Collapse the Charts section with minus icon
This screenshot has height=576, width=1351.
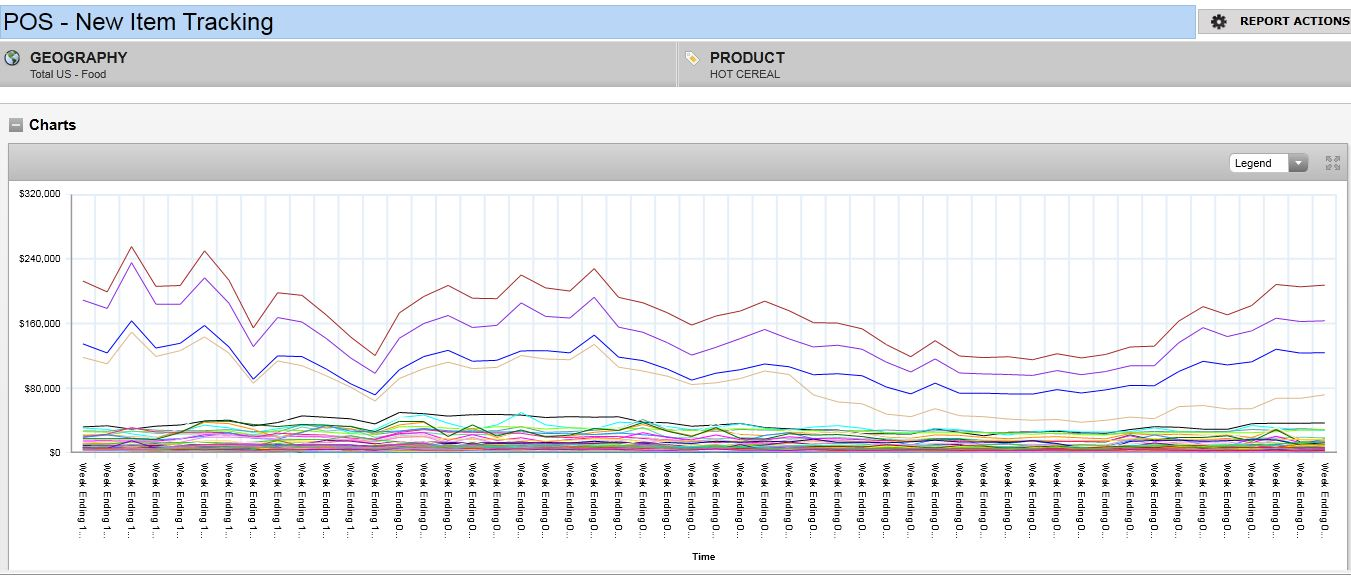tap(16, 125)
